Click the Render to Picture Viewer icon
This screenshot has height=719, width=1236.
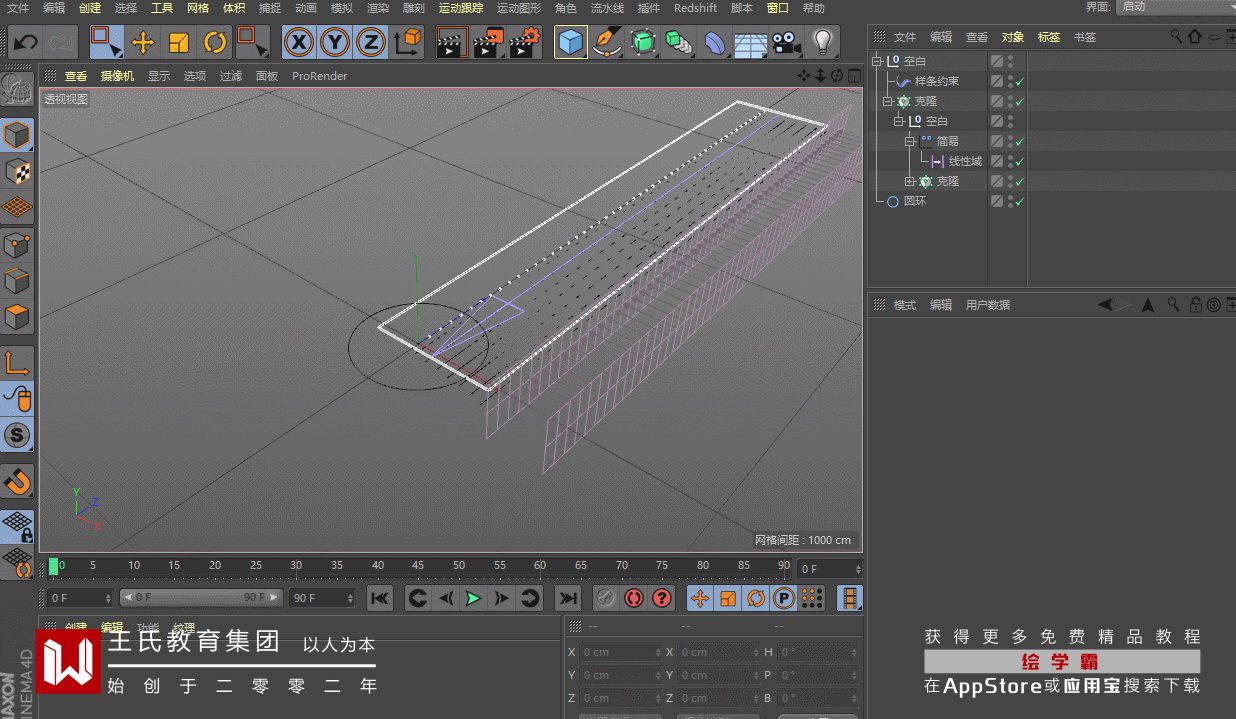(x=488, y=42)
